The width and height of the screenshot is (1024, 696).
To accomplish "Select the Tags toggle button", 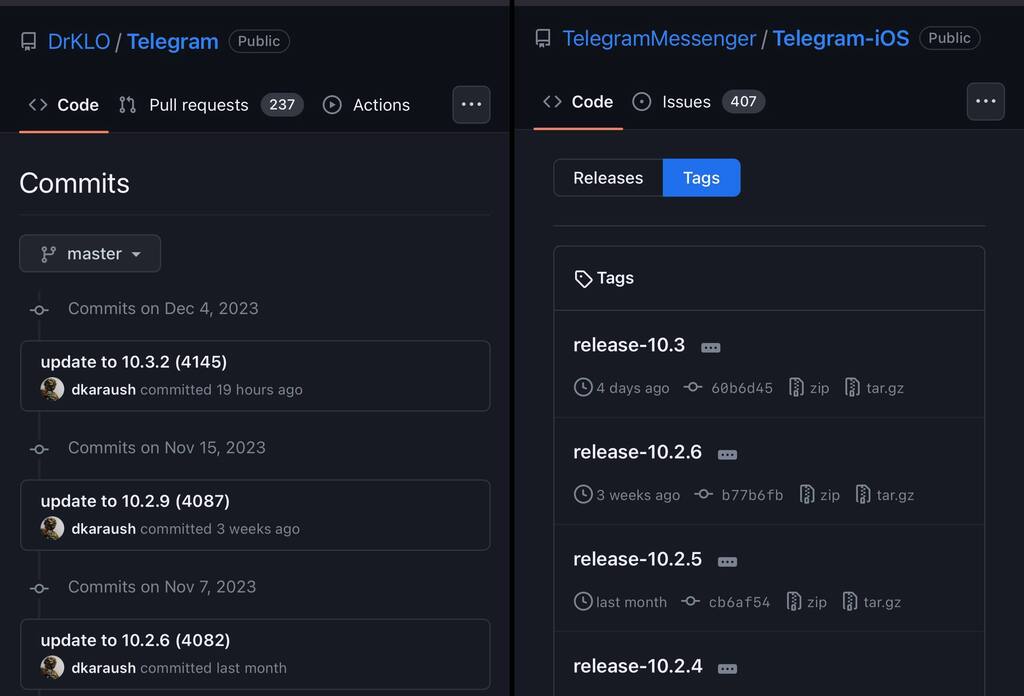I will (701, 178).
